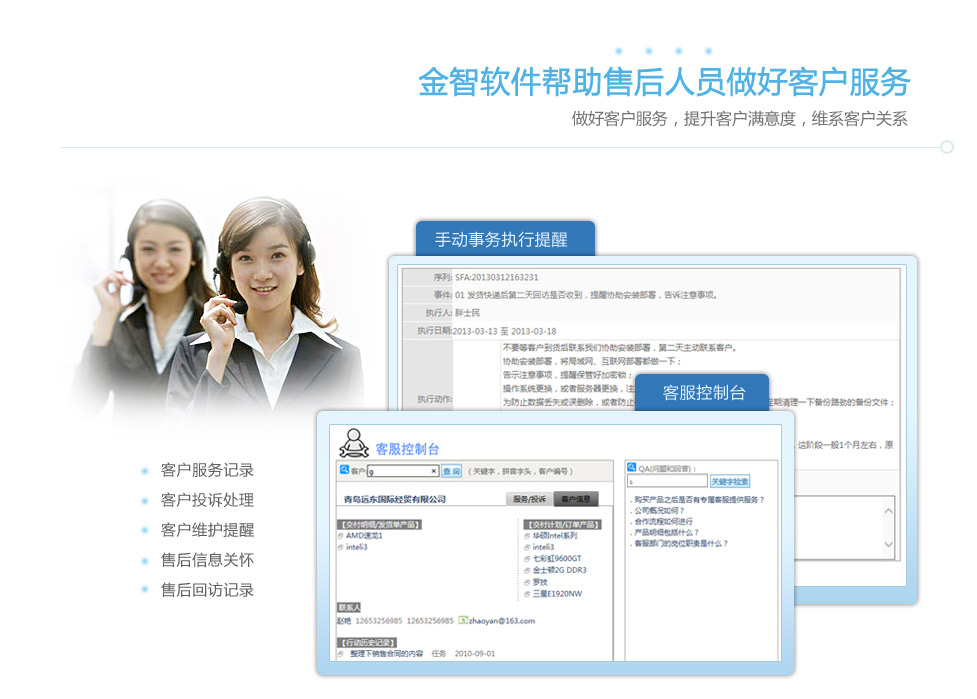This screenshot has width=977, height=699.
Task: Click the 客服控制台 agent wrench icon
Action: 354,444
